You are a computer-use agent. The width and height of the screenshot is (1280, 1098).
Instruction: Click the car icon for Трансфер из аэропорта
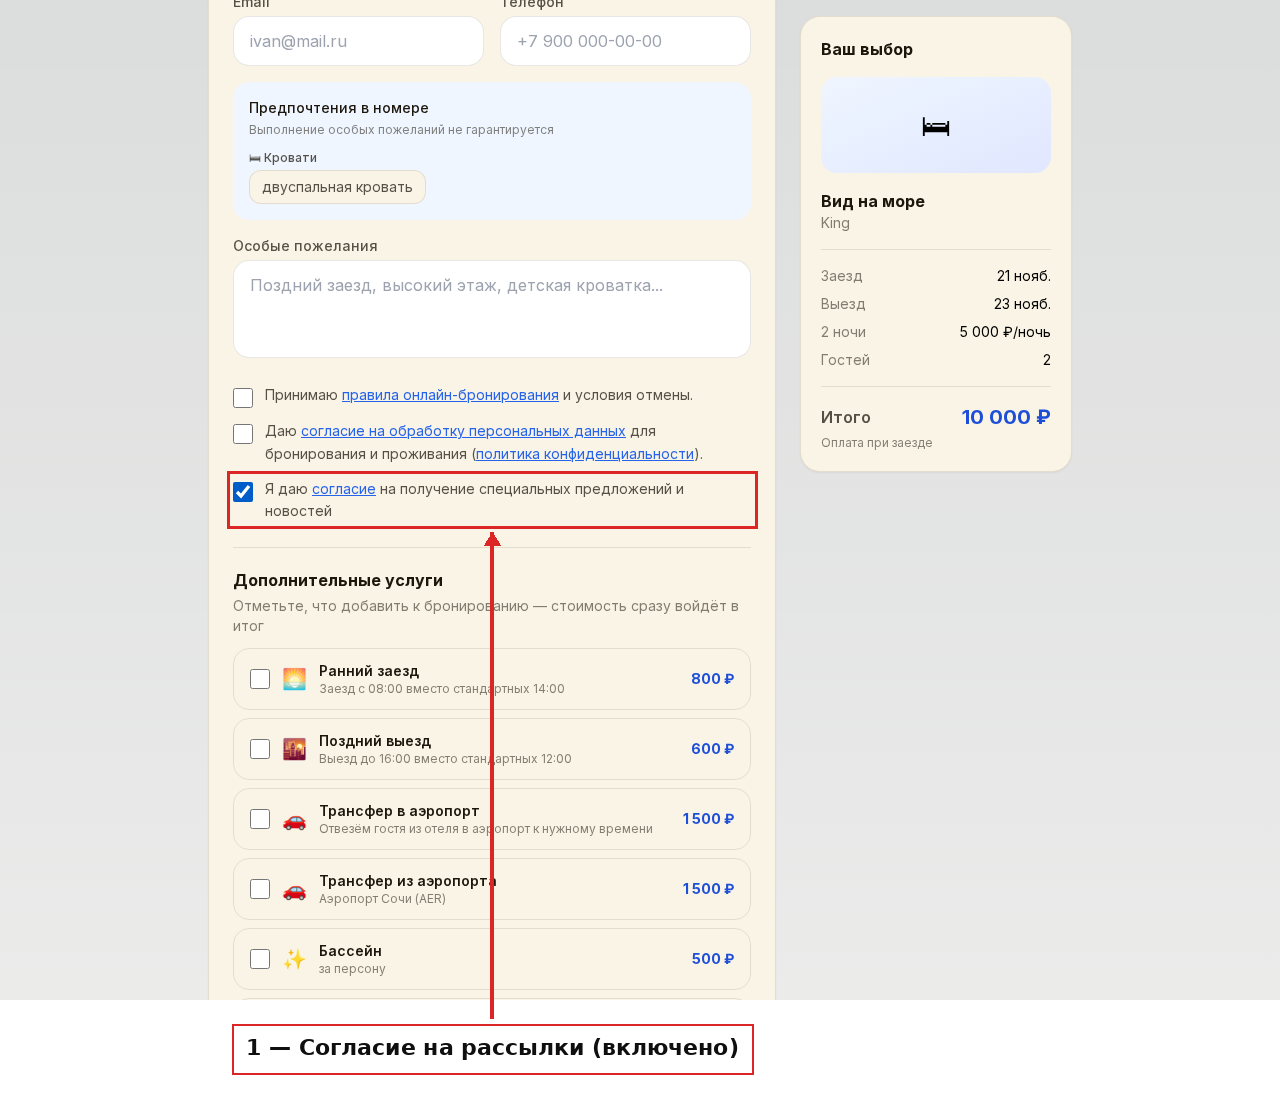294,889
